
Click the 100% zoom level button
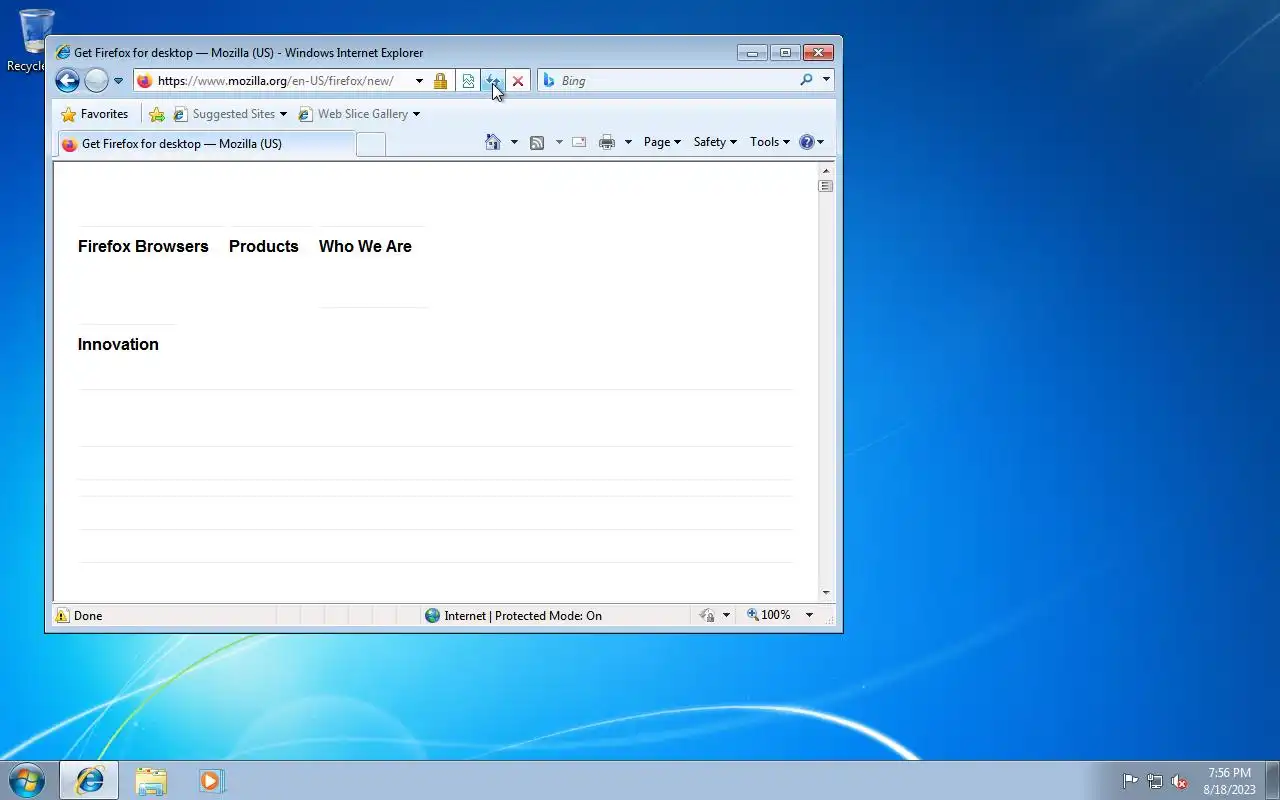tap(769, 615)
